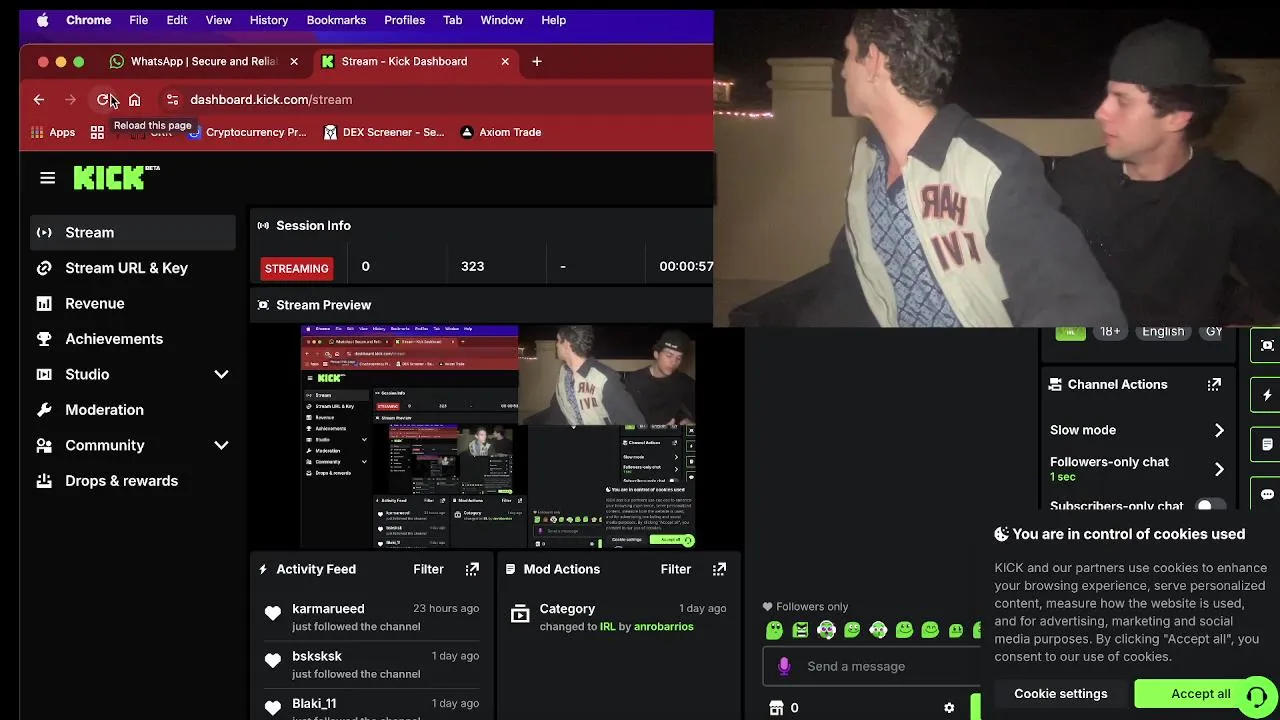Click the karmarueed follower entry
Screen dimensions: 1280x720
click(371, 617)
